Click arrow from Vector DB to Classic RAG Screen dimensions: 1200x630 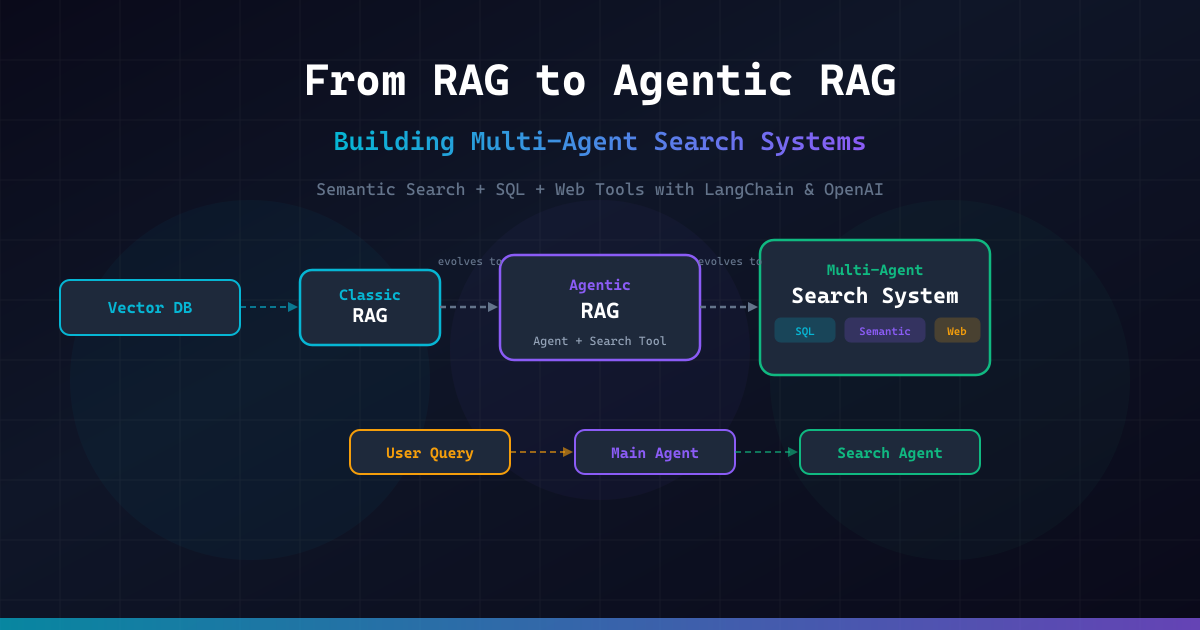[x=269, y=307]
